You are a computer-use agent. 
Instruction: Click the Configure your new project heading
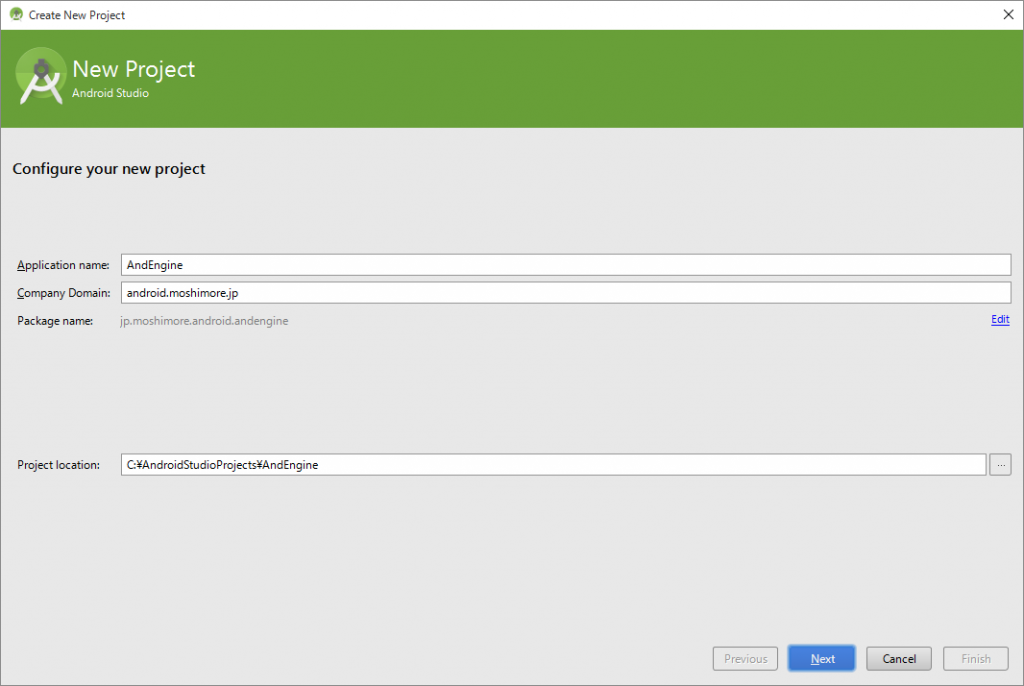(109, 169)
